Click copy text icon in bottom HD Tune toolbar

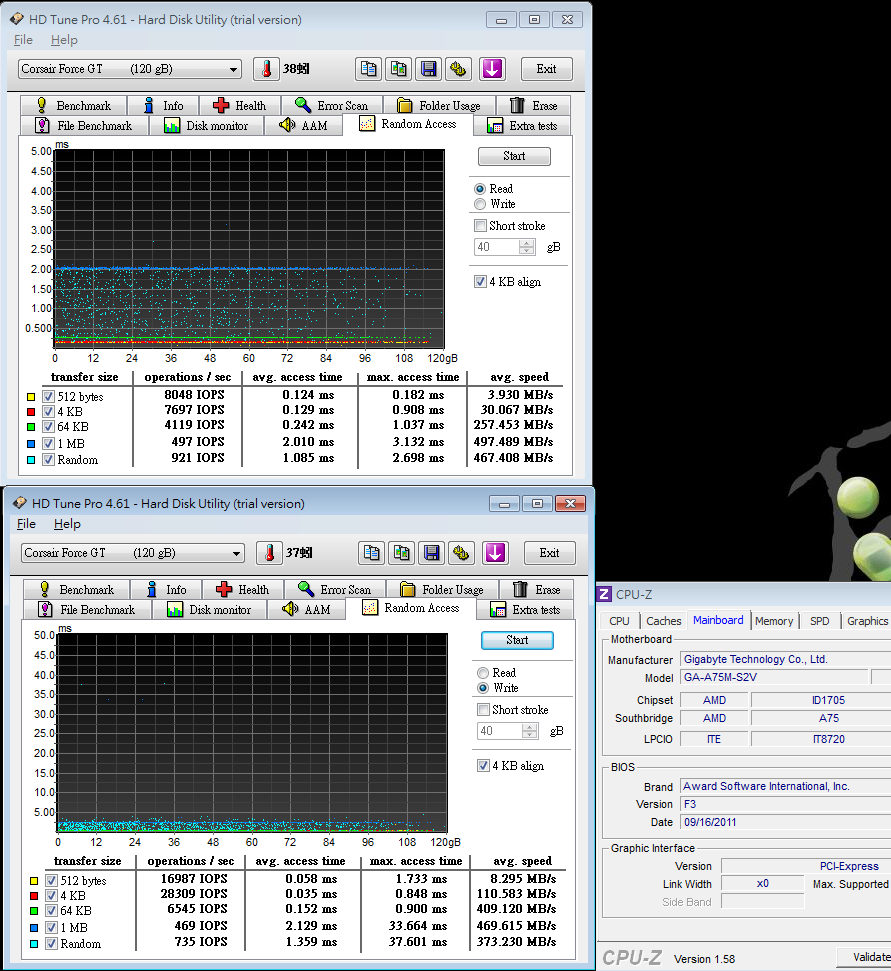[372, 553]
